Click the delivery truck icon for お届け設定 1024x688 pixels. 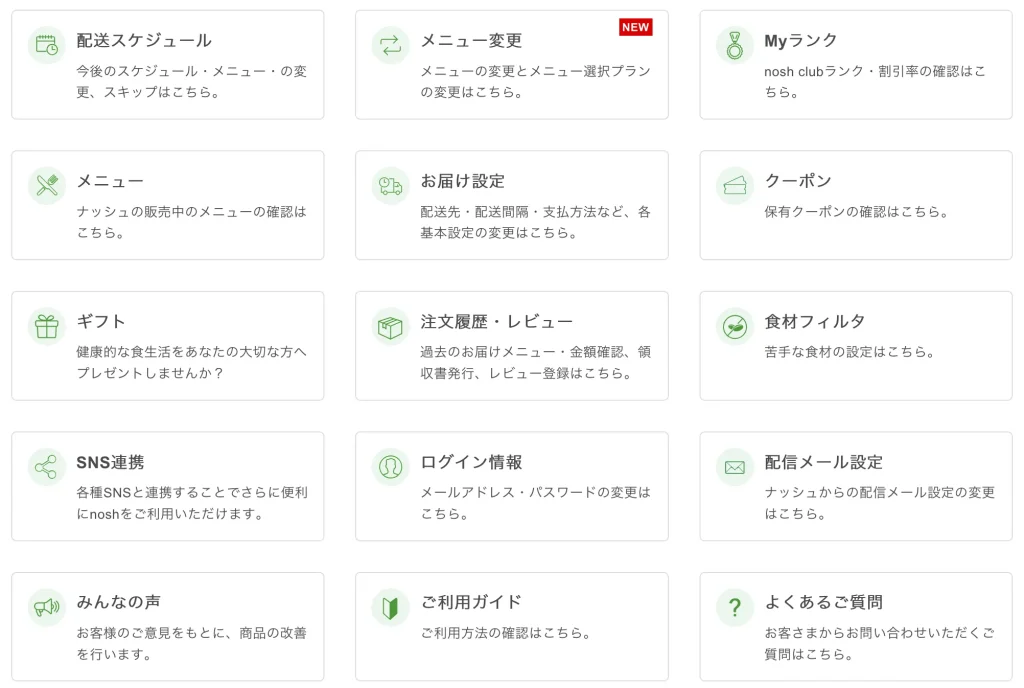(x=391, y=185)
